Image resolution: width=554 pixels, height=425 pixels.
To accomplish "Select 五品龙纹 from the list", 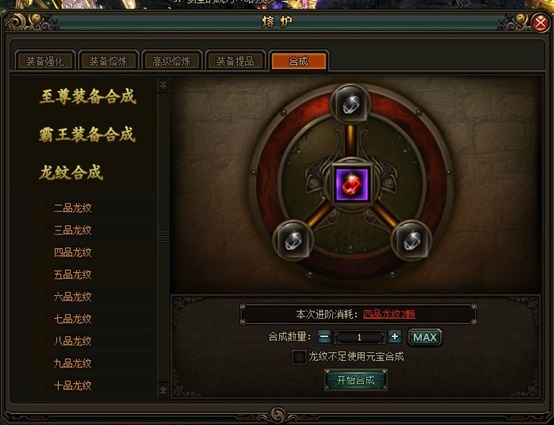I will pyautogui.click(x=73, y=275).
